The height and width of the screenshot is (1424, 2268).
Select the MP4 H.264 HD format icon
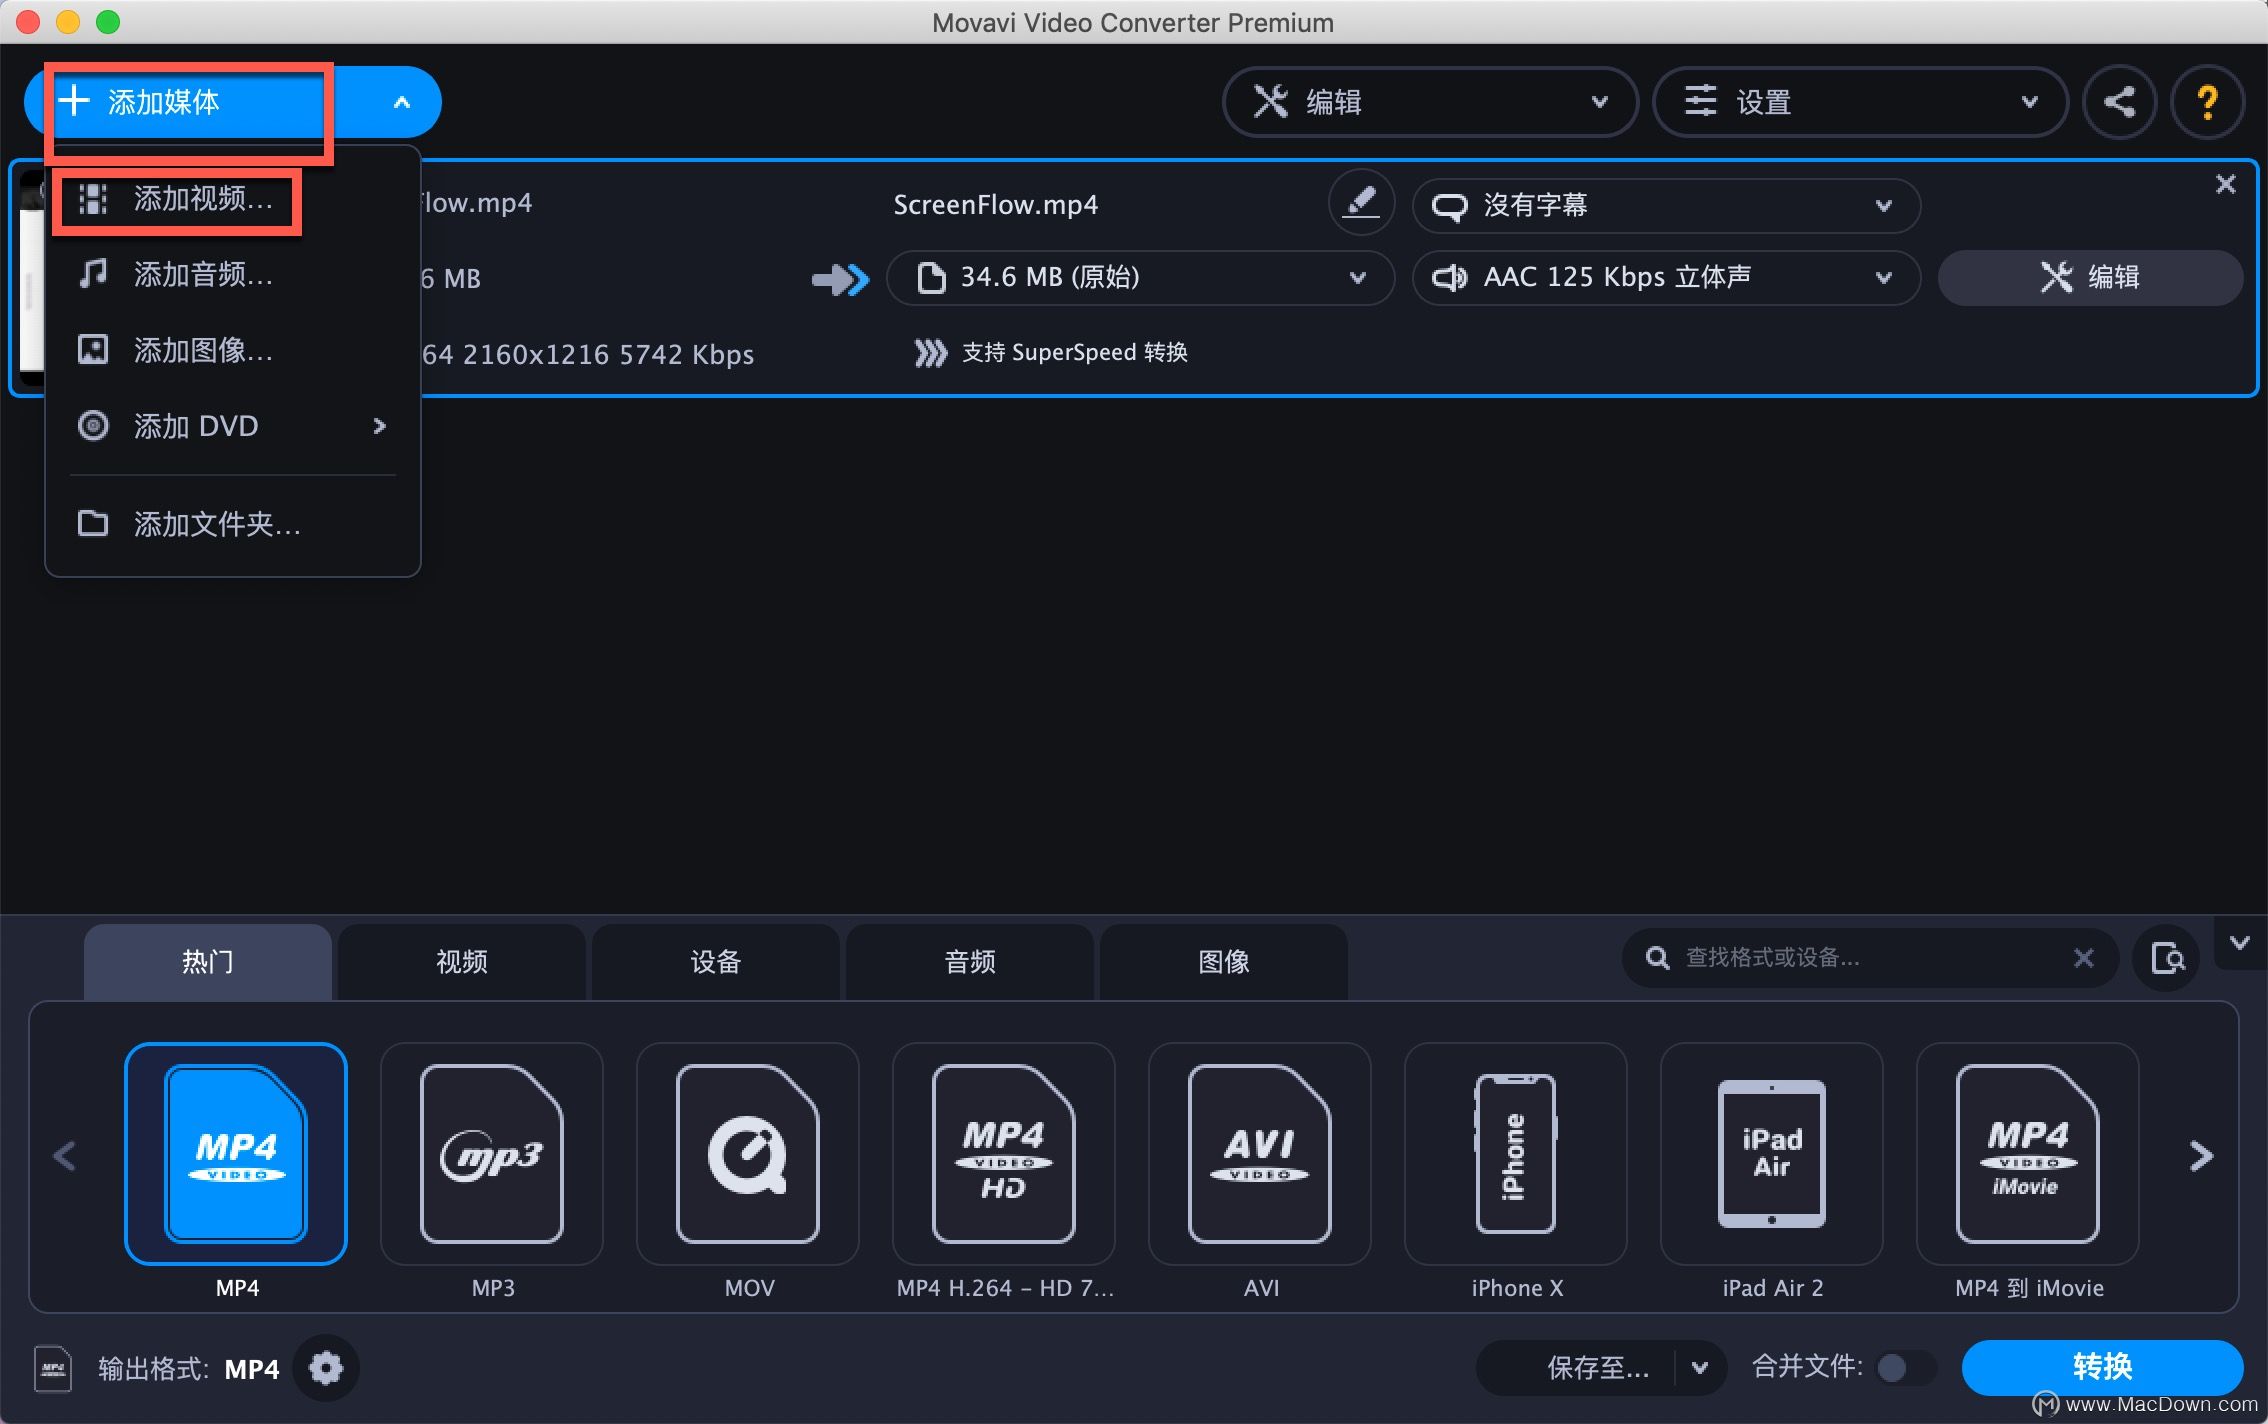pyautogui.click(x=1004, y=1154)
